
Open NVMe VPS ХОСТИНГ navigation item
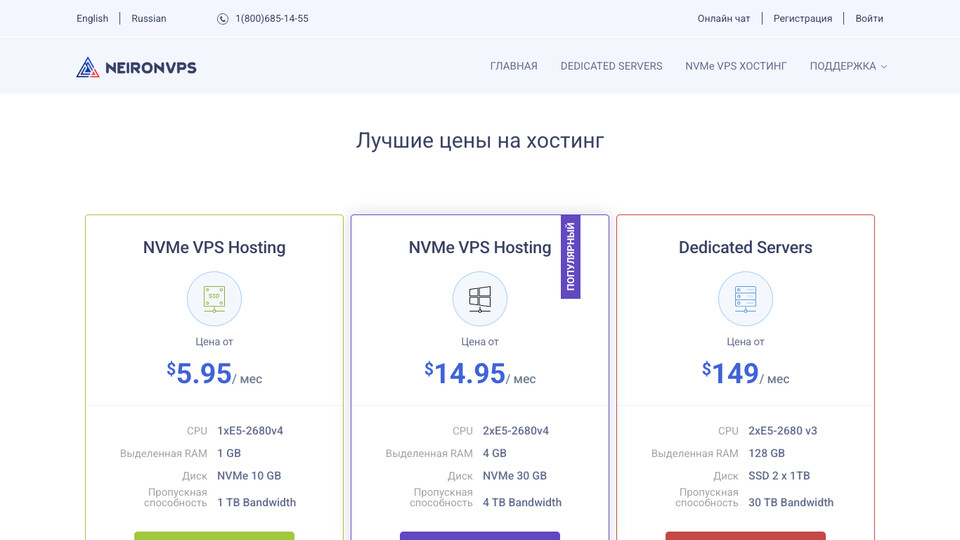736,67
